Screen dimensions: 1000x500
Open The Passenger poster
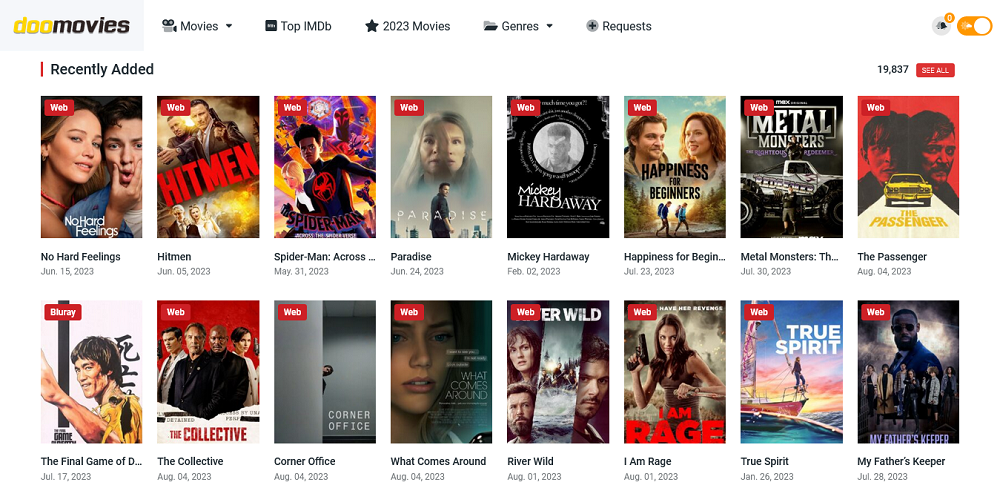tap(908, 167)
